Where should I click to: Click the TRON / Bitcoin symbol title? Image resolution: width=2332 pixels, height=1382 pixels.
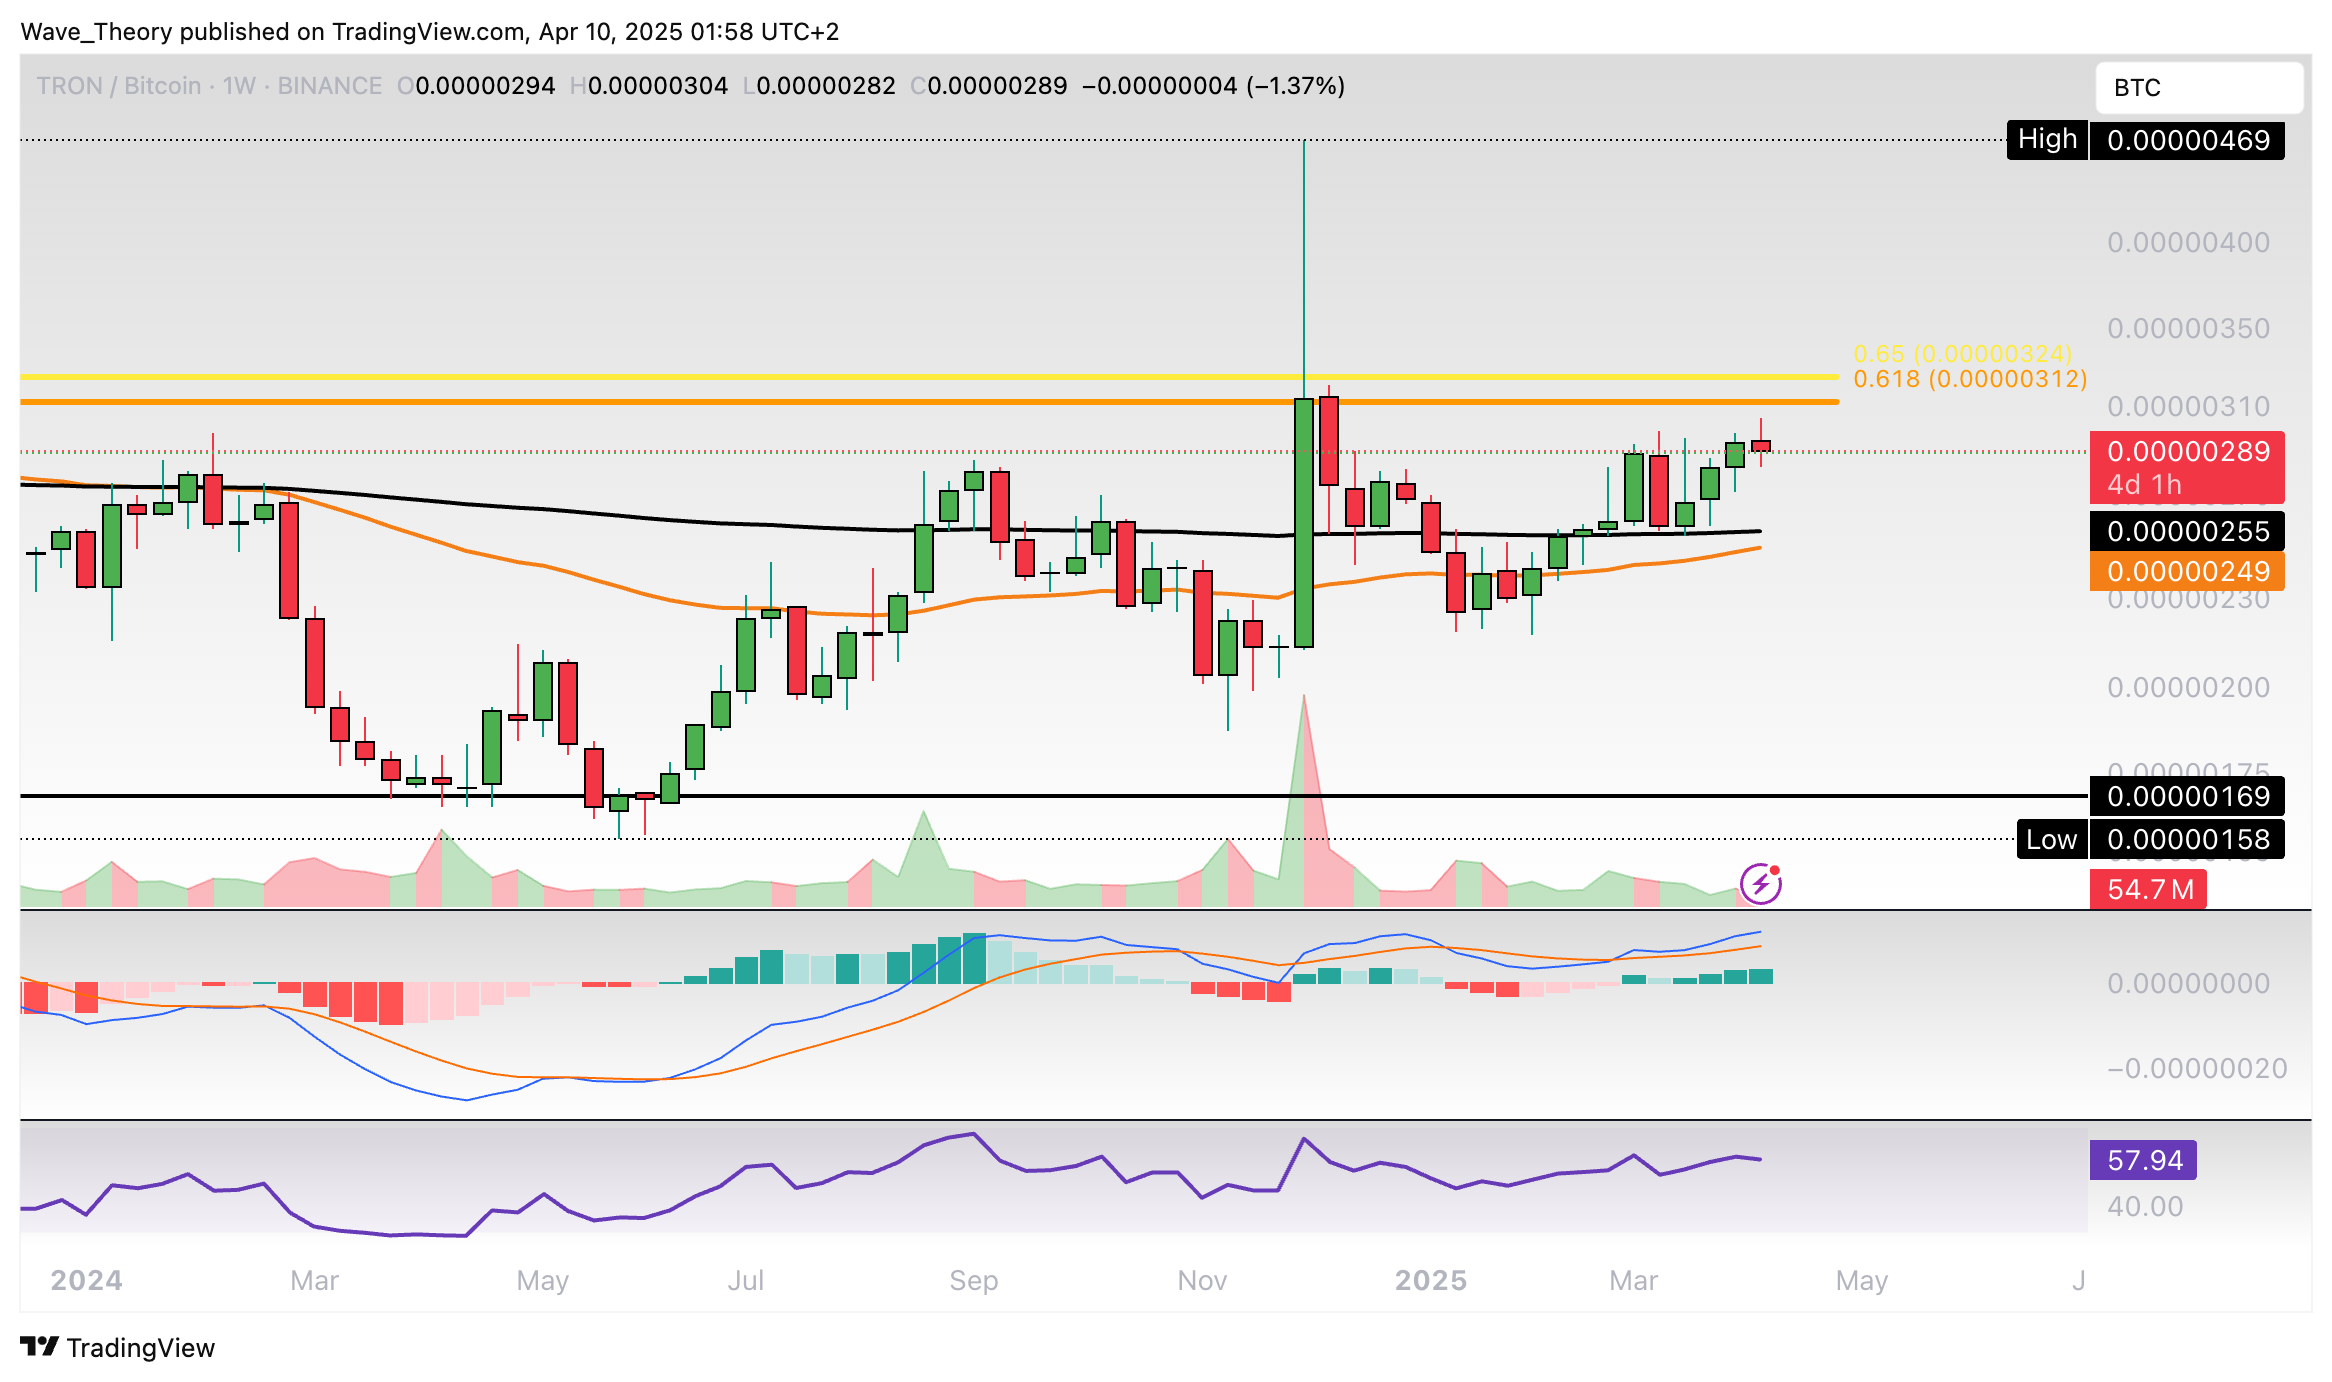click(118, 86)
